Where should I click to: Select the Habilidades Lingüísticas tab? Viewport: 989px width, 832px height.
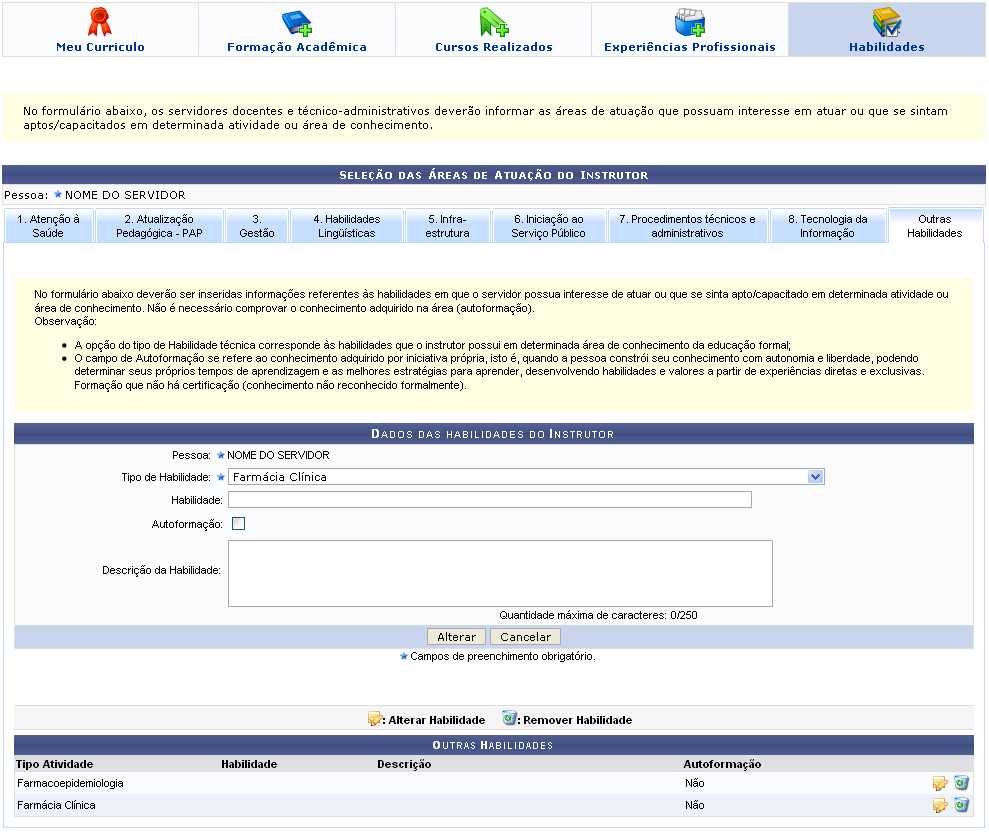click(346, 226)
